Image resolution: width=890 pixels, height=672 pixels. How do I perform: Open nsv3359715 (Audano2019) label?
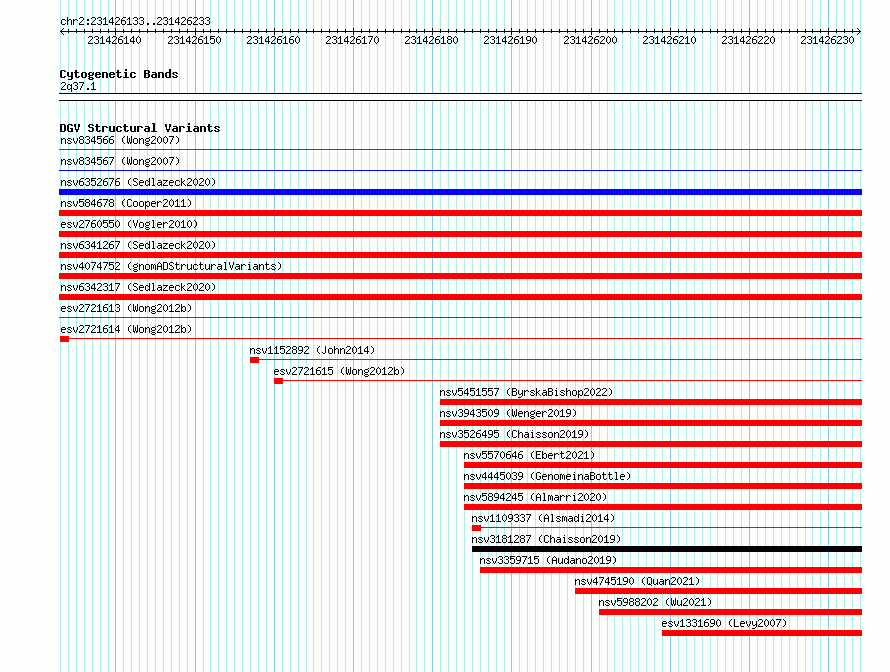[x=548, y=560]
